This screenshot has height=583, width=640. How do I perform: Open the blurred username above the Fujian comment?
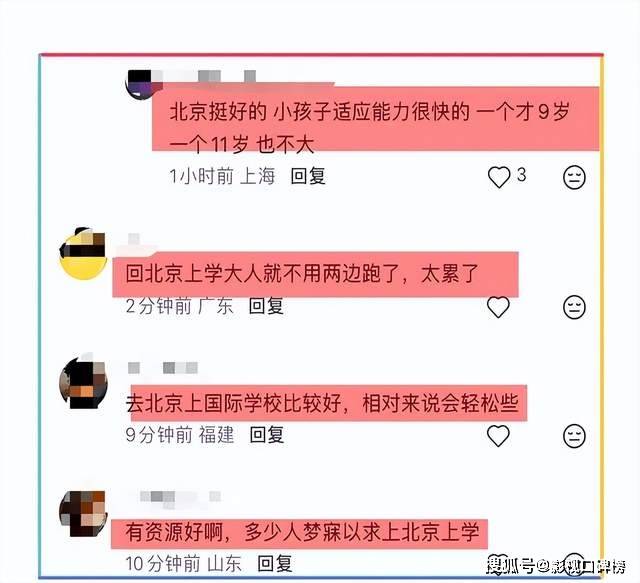[163, 368]
